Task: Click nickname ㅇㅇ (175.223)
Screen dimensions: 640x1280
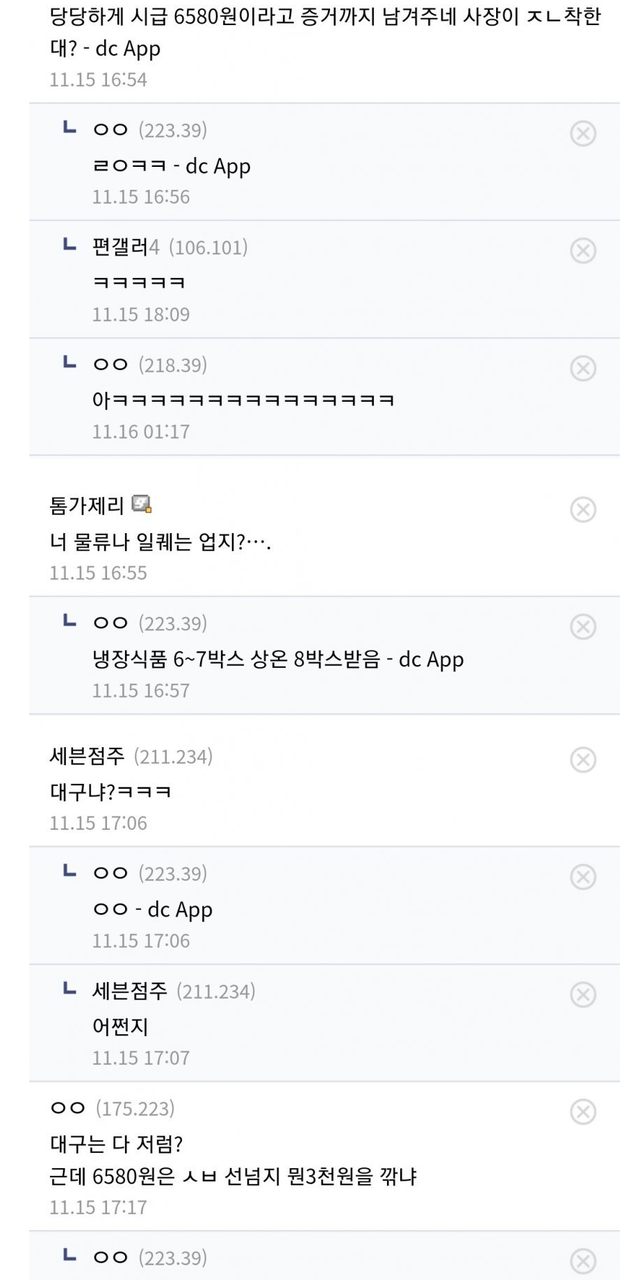Action: point(68,1108)
